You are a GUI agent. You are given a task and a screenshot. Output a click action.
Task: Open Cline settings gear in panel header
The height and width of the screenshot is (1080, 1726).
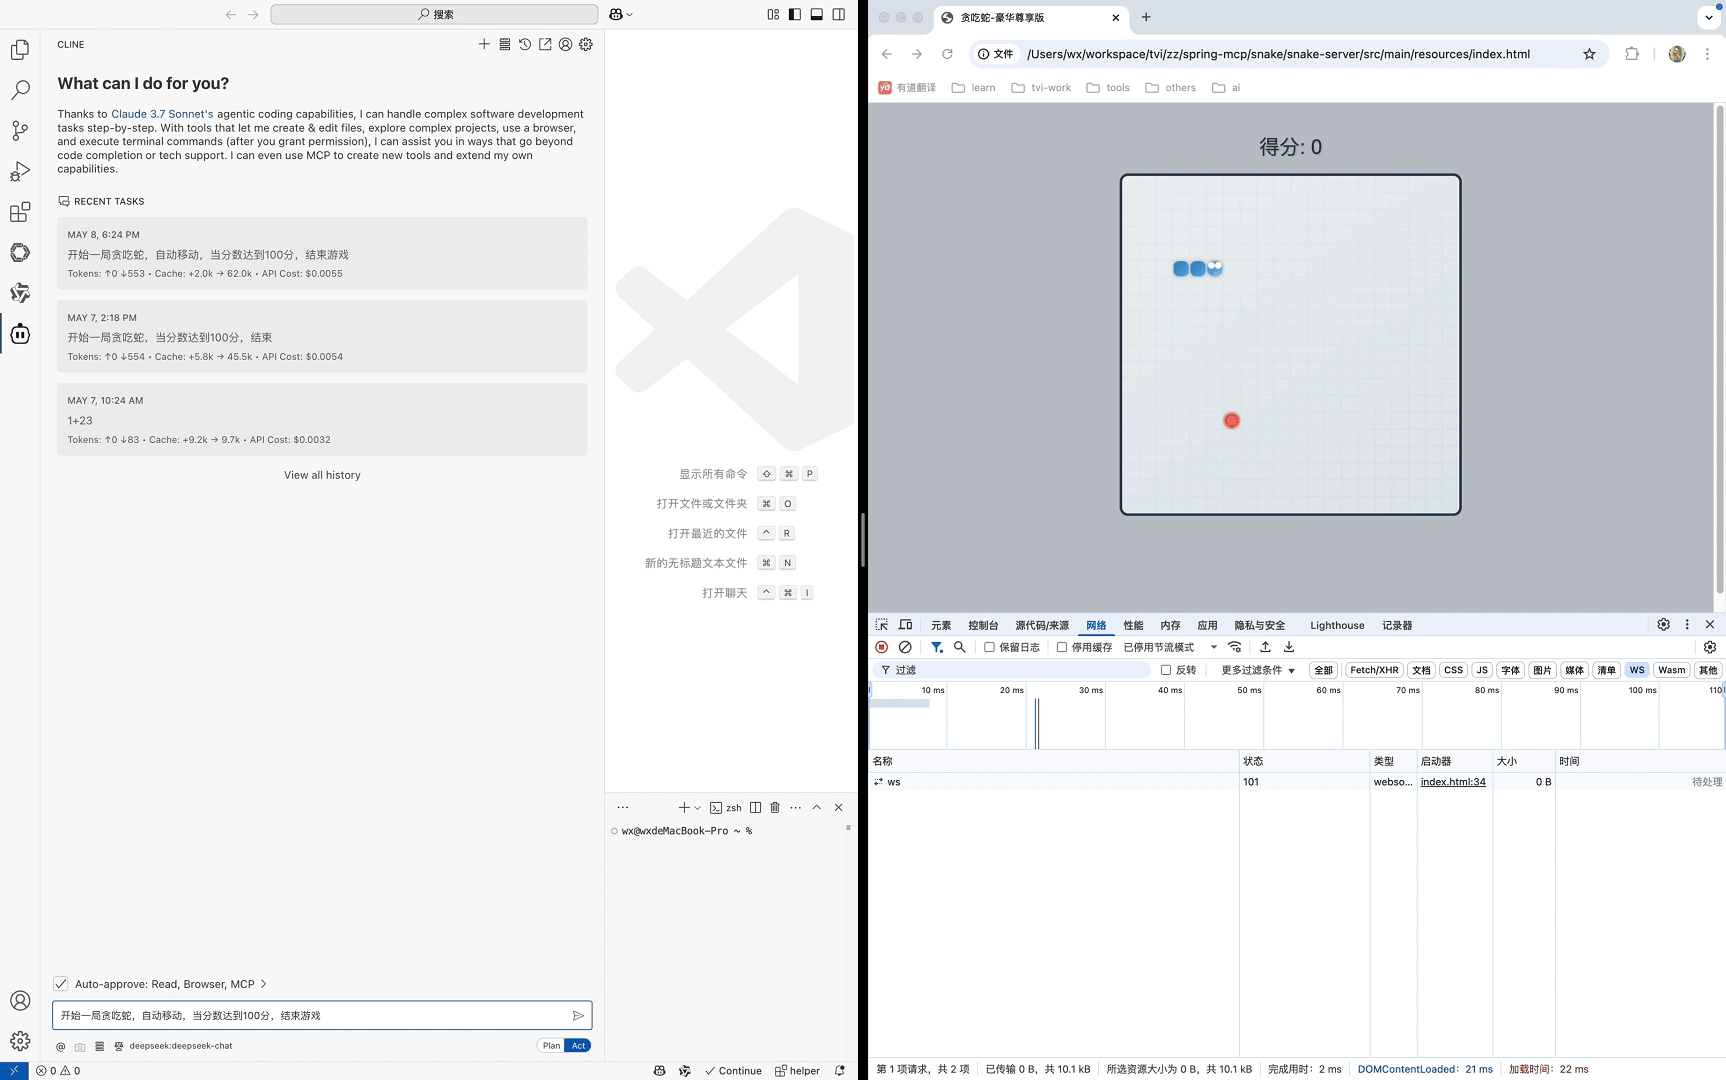click(x=586, y=44)
